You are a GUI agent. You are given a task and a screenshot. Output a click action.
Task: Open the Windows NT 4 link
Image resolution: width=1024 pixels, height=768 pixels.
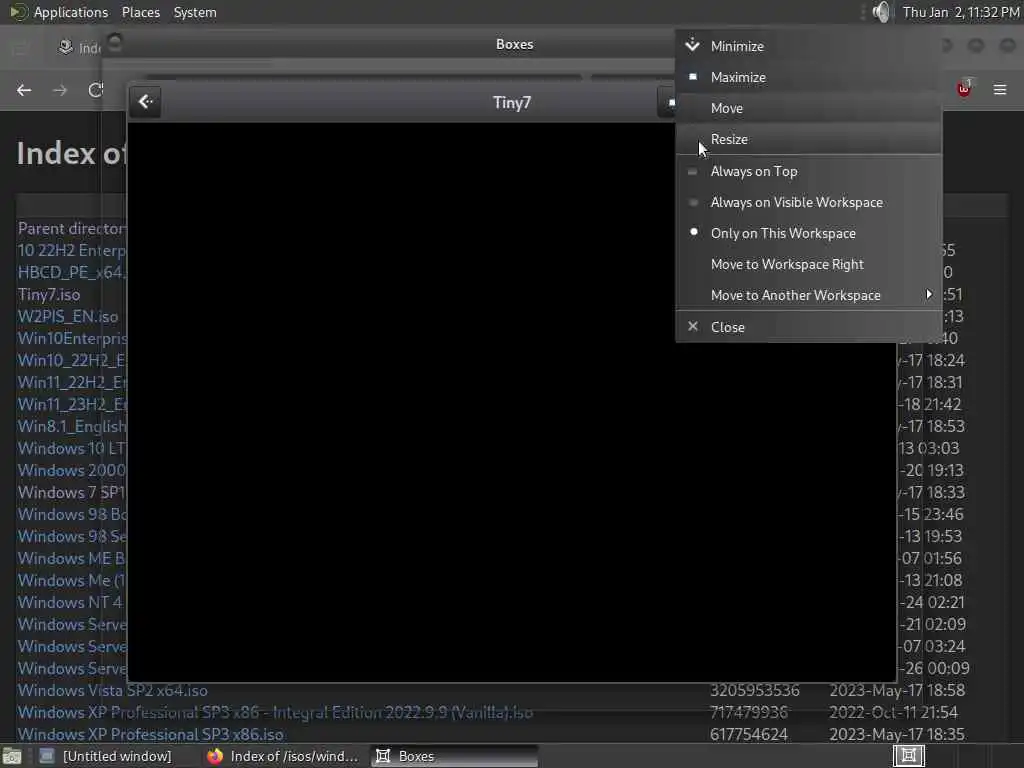71,601
